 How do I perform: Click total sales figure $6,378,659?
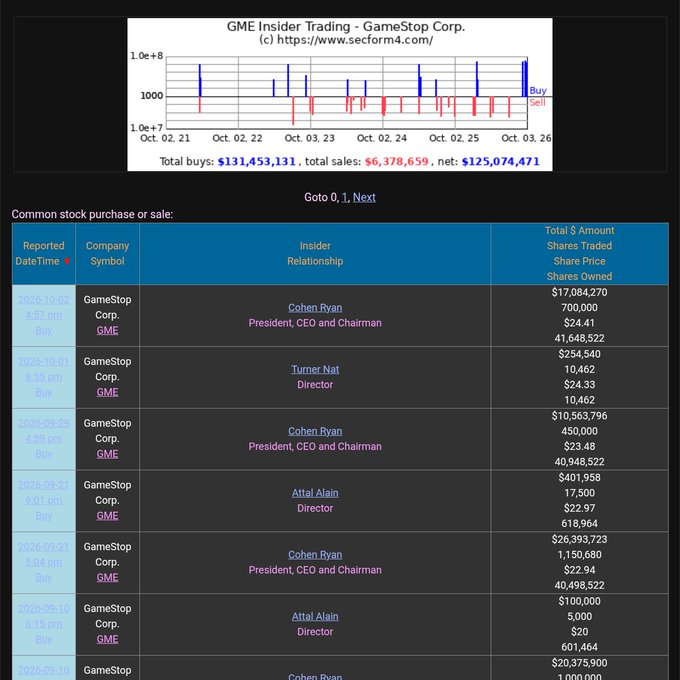pyautogui.click(x=396, y=162)
